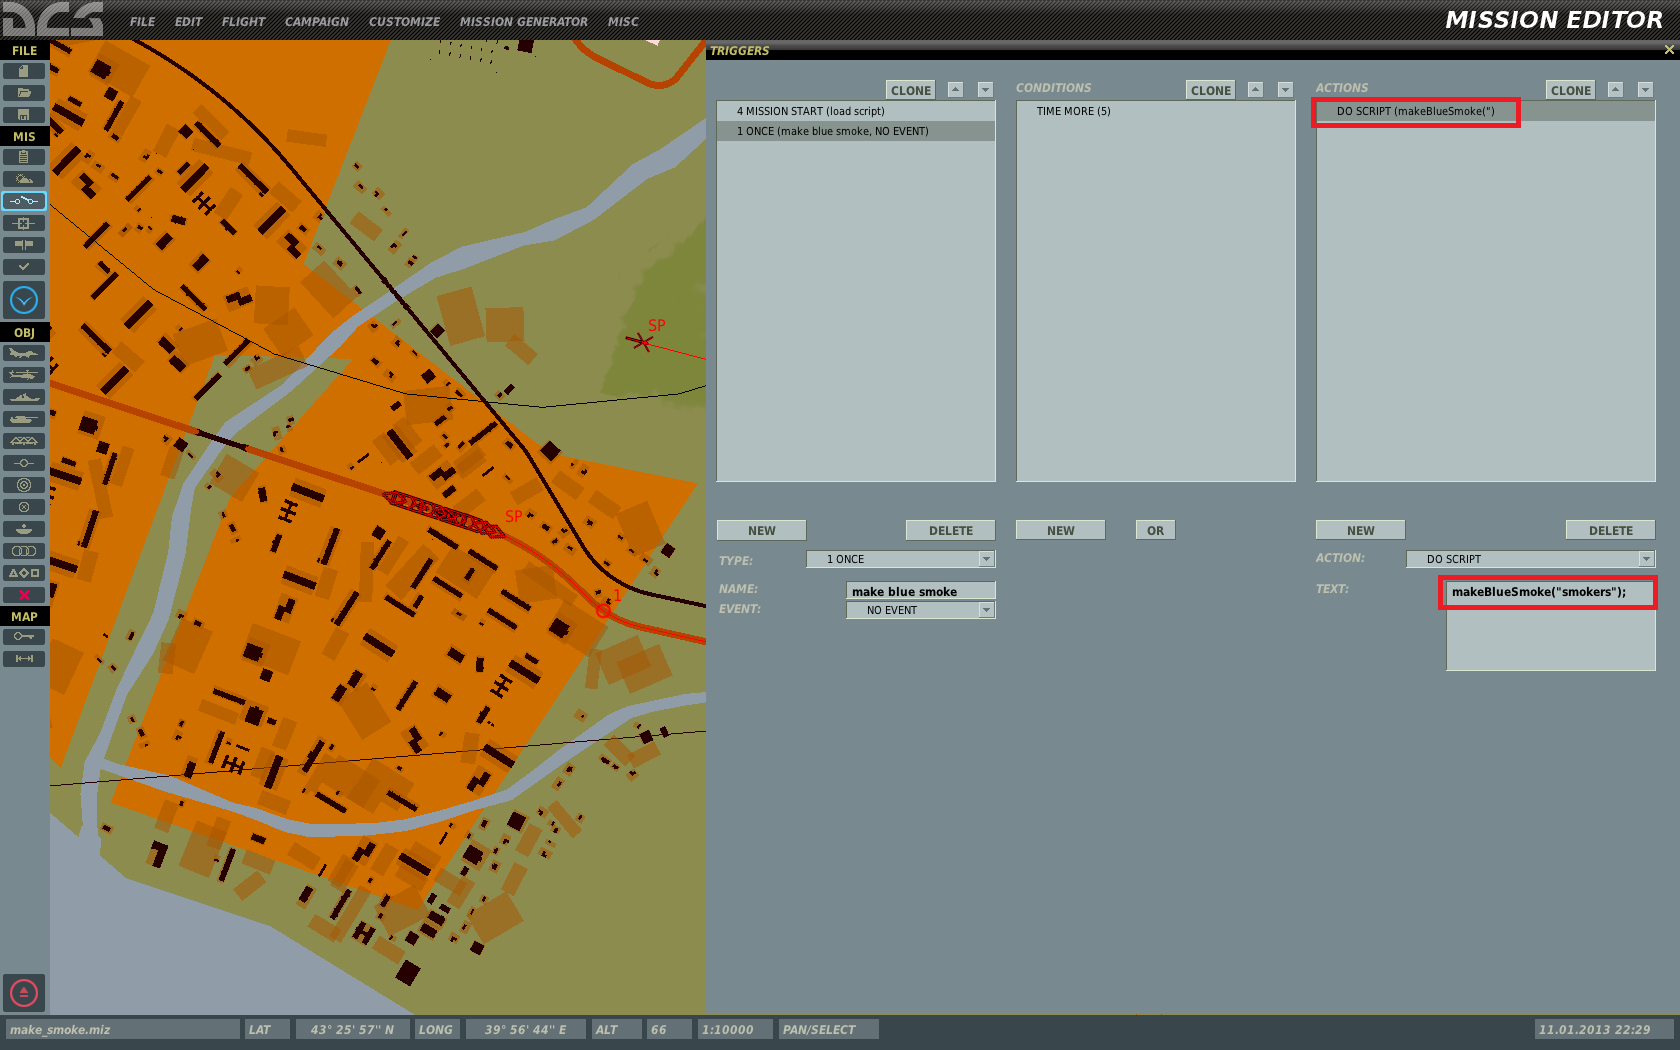The height and width of the screenshot is (1050, 1680).
Task: Select the concentric circles target icon
Action: click(24, 485)
